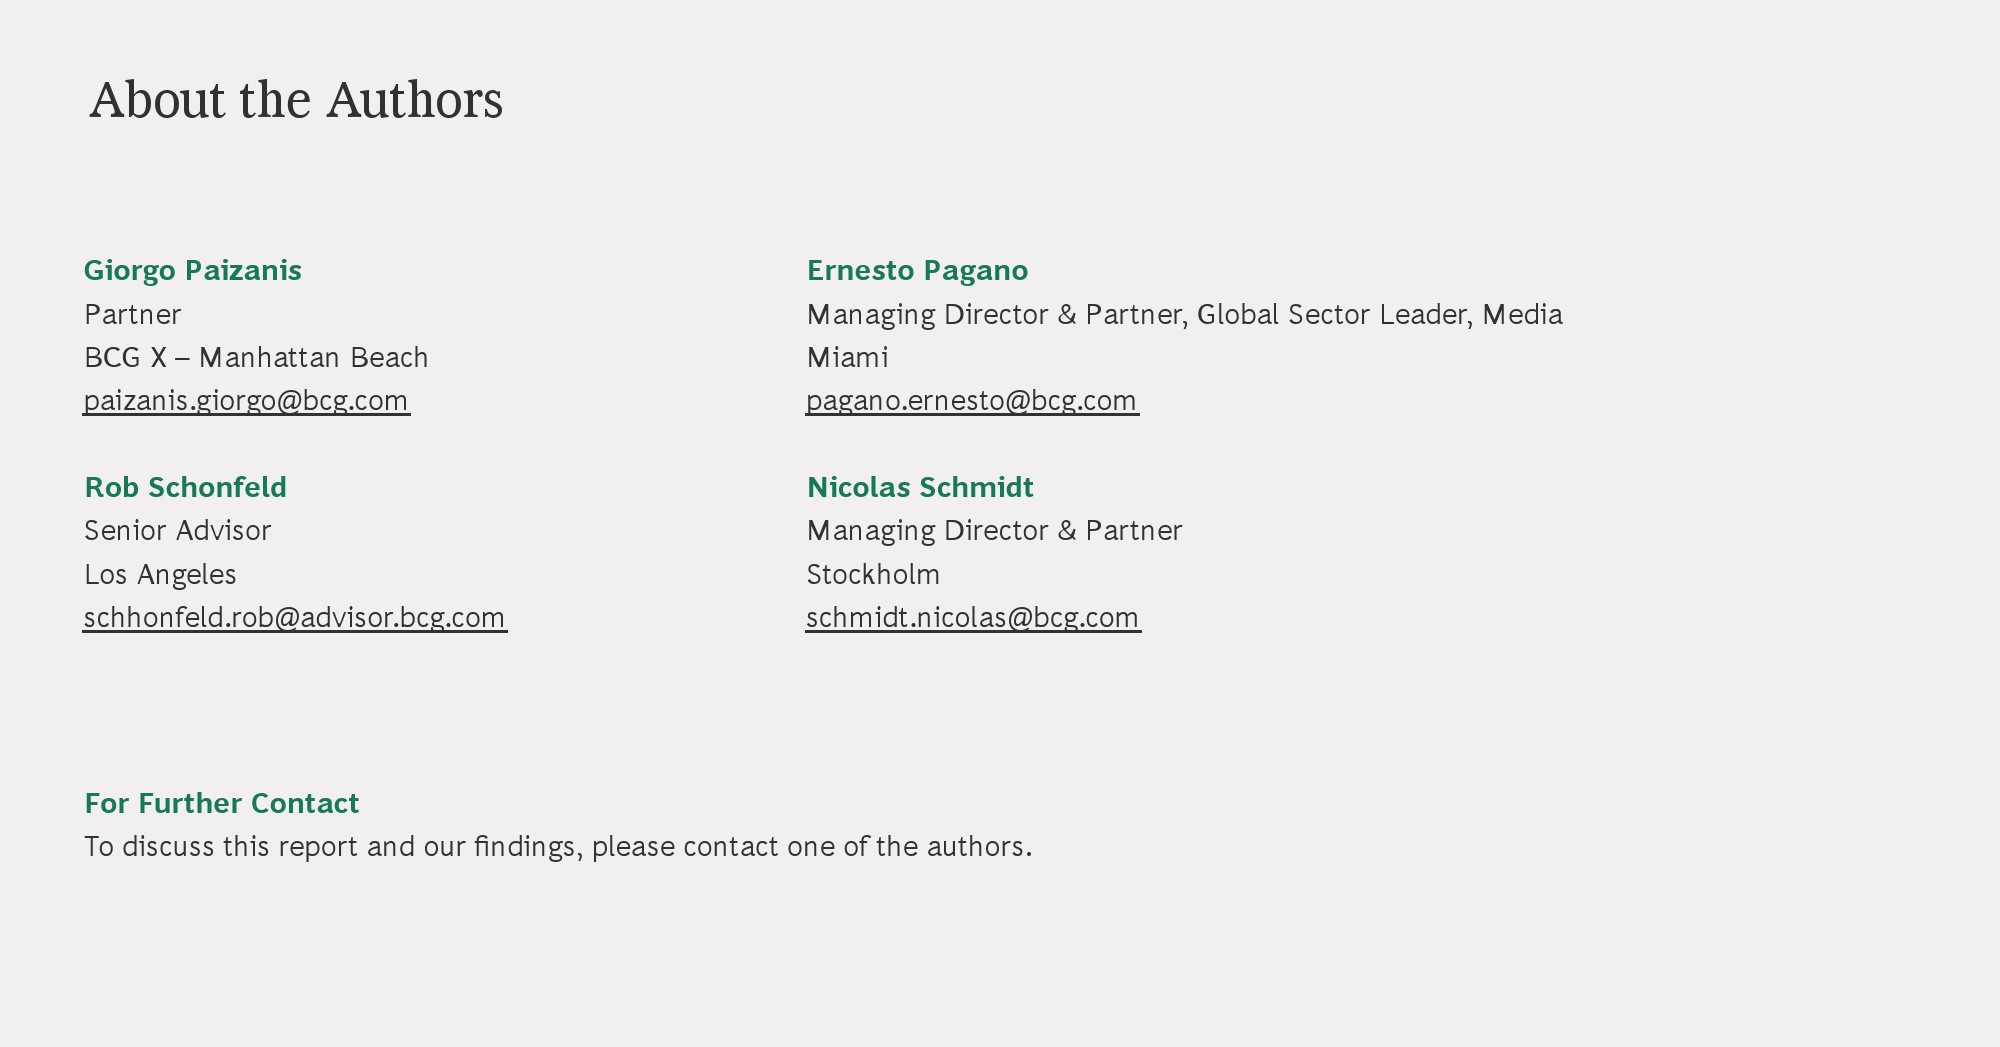The width and height of the screenshot is (2000, 1047).
Task: Click the 'Senior Advisor' title text
Action: coord(178,530)
